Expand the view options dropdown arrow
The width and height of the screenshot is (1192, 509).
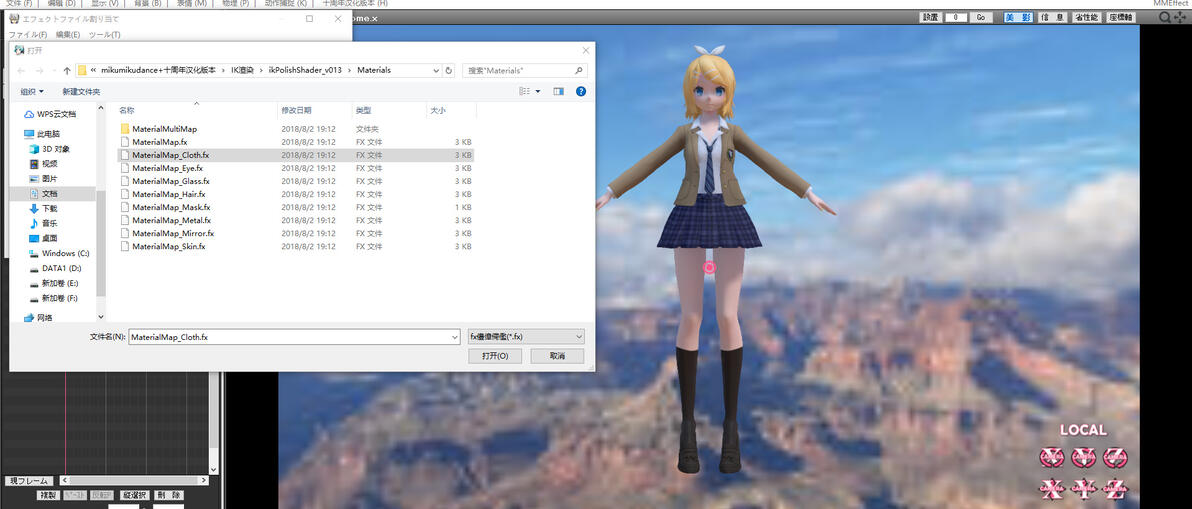[x=538, y=91]
